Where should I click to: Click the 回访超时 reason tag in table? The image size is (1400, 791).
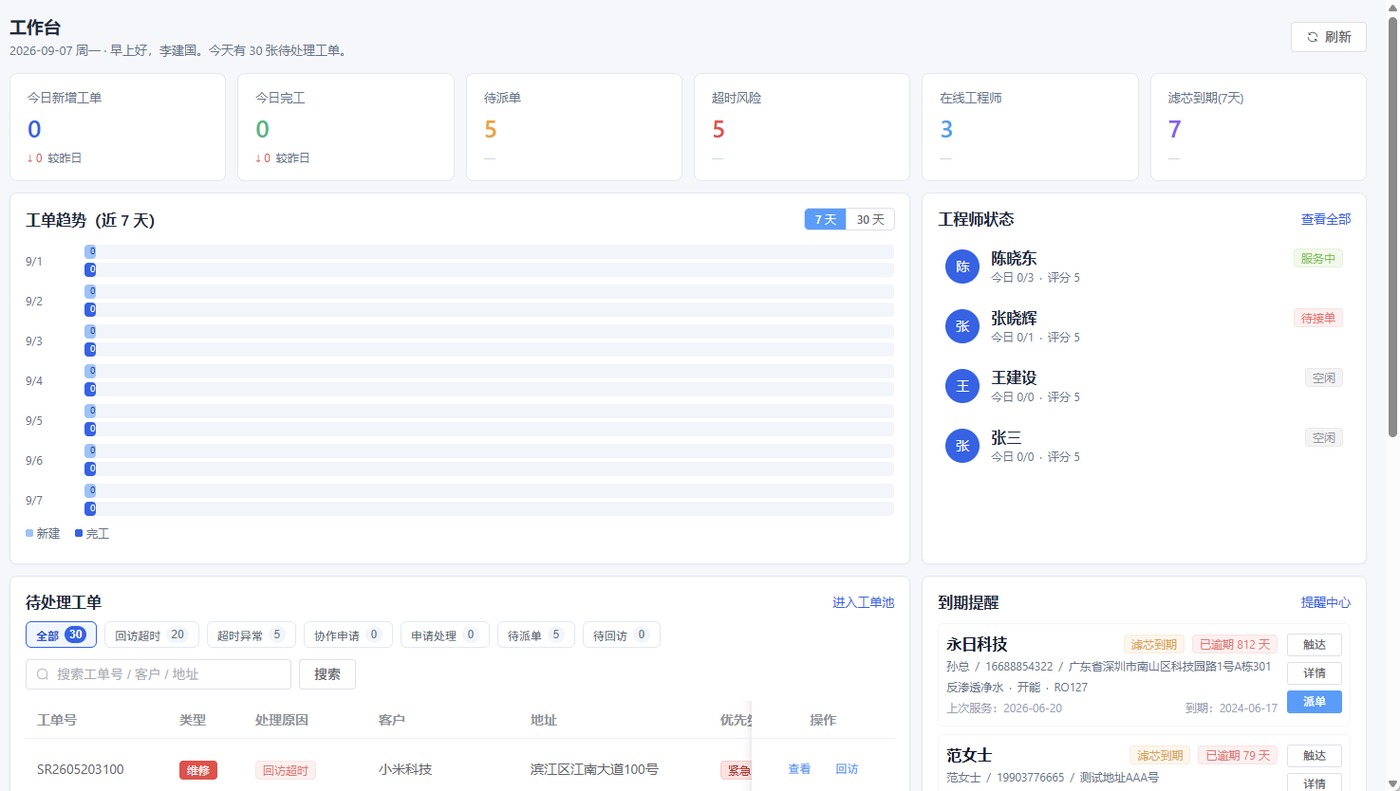(286, 770)
